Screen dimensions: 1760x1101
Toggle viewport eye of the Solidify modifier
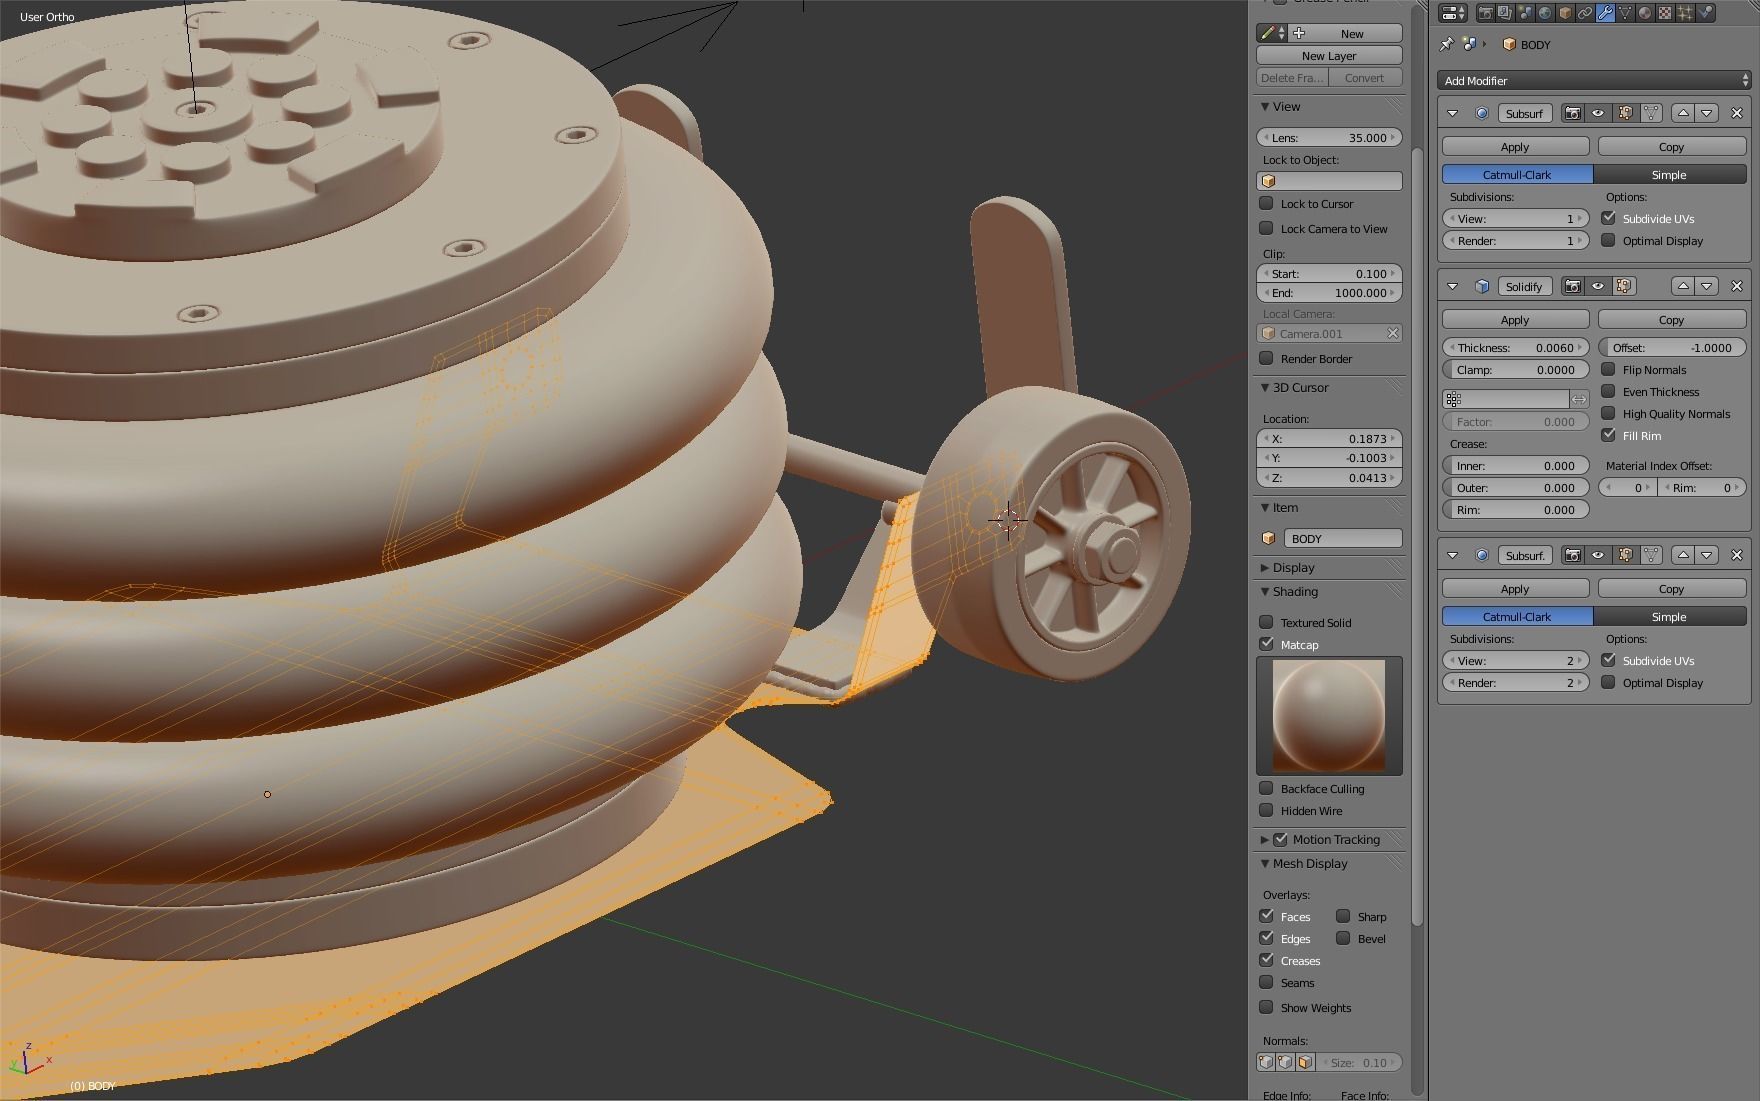[1598, 286]
